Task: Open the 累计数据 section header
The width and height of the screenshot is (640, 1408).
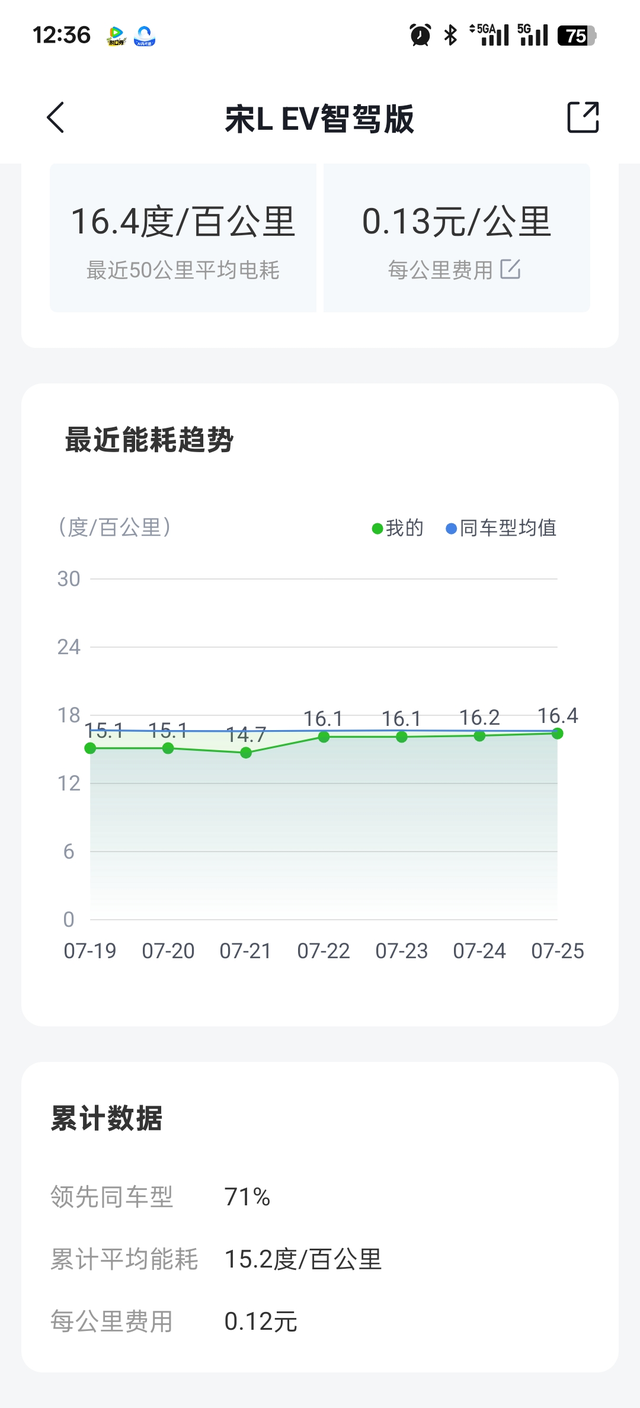Action: click(110, 1118)
